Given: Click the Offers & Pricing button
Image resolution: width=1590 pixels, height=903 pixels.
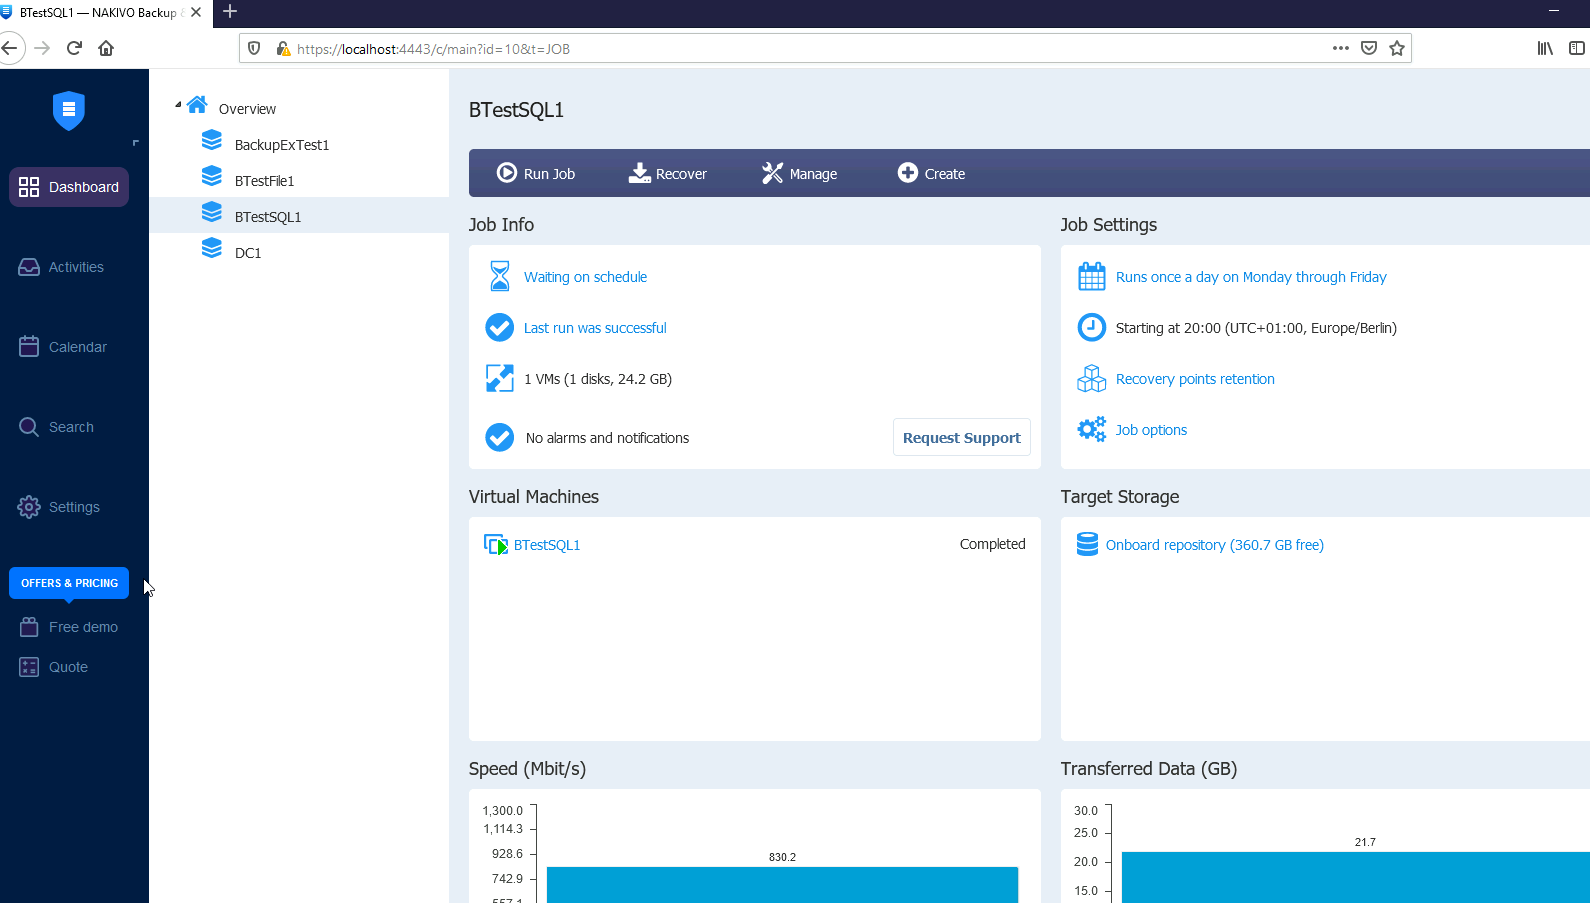Looking at the screenshot, I should [x=69, y=583].
